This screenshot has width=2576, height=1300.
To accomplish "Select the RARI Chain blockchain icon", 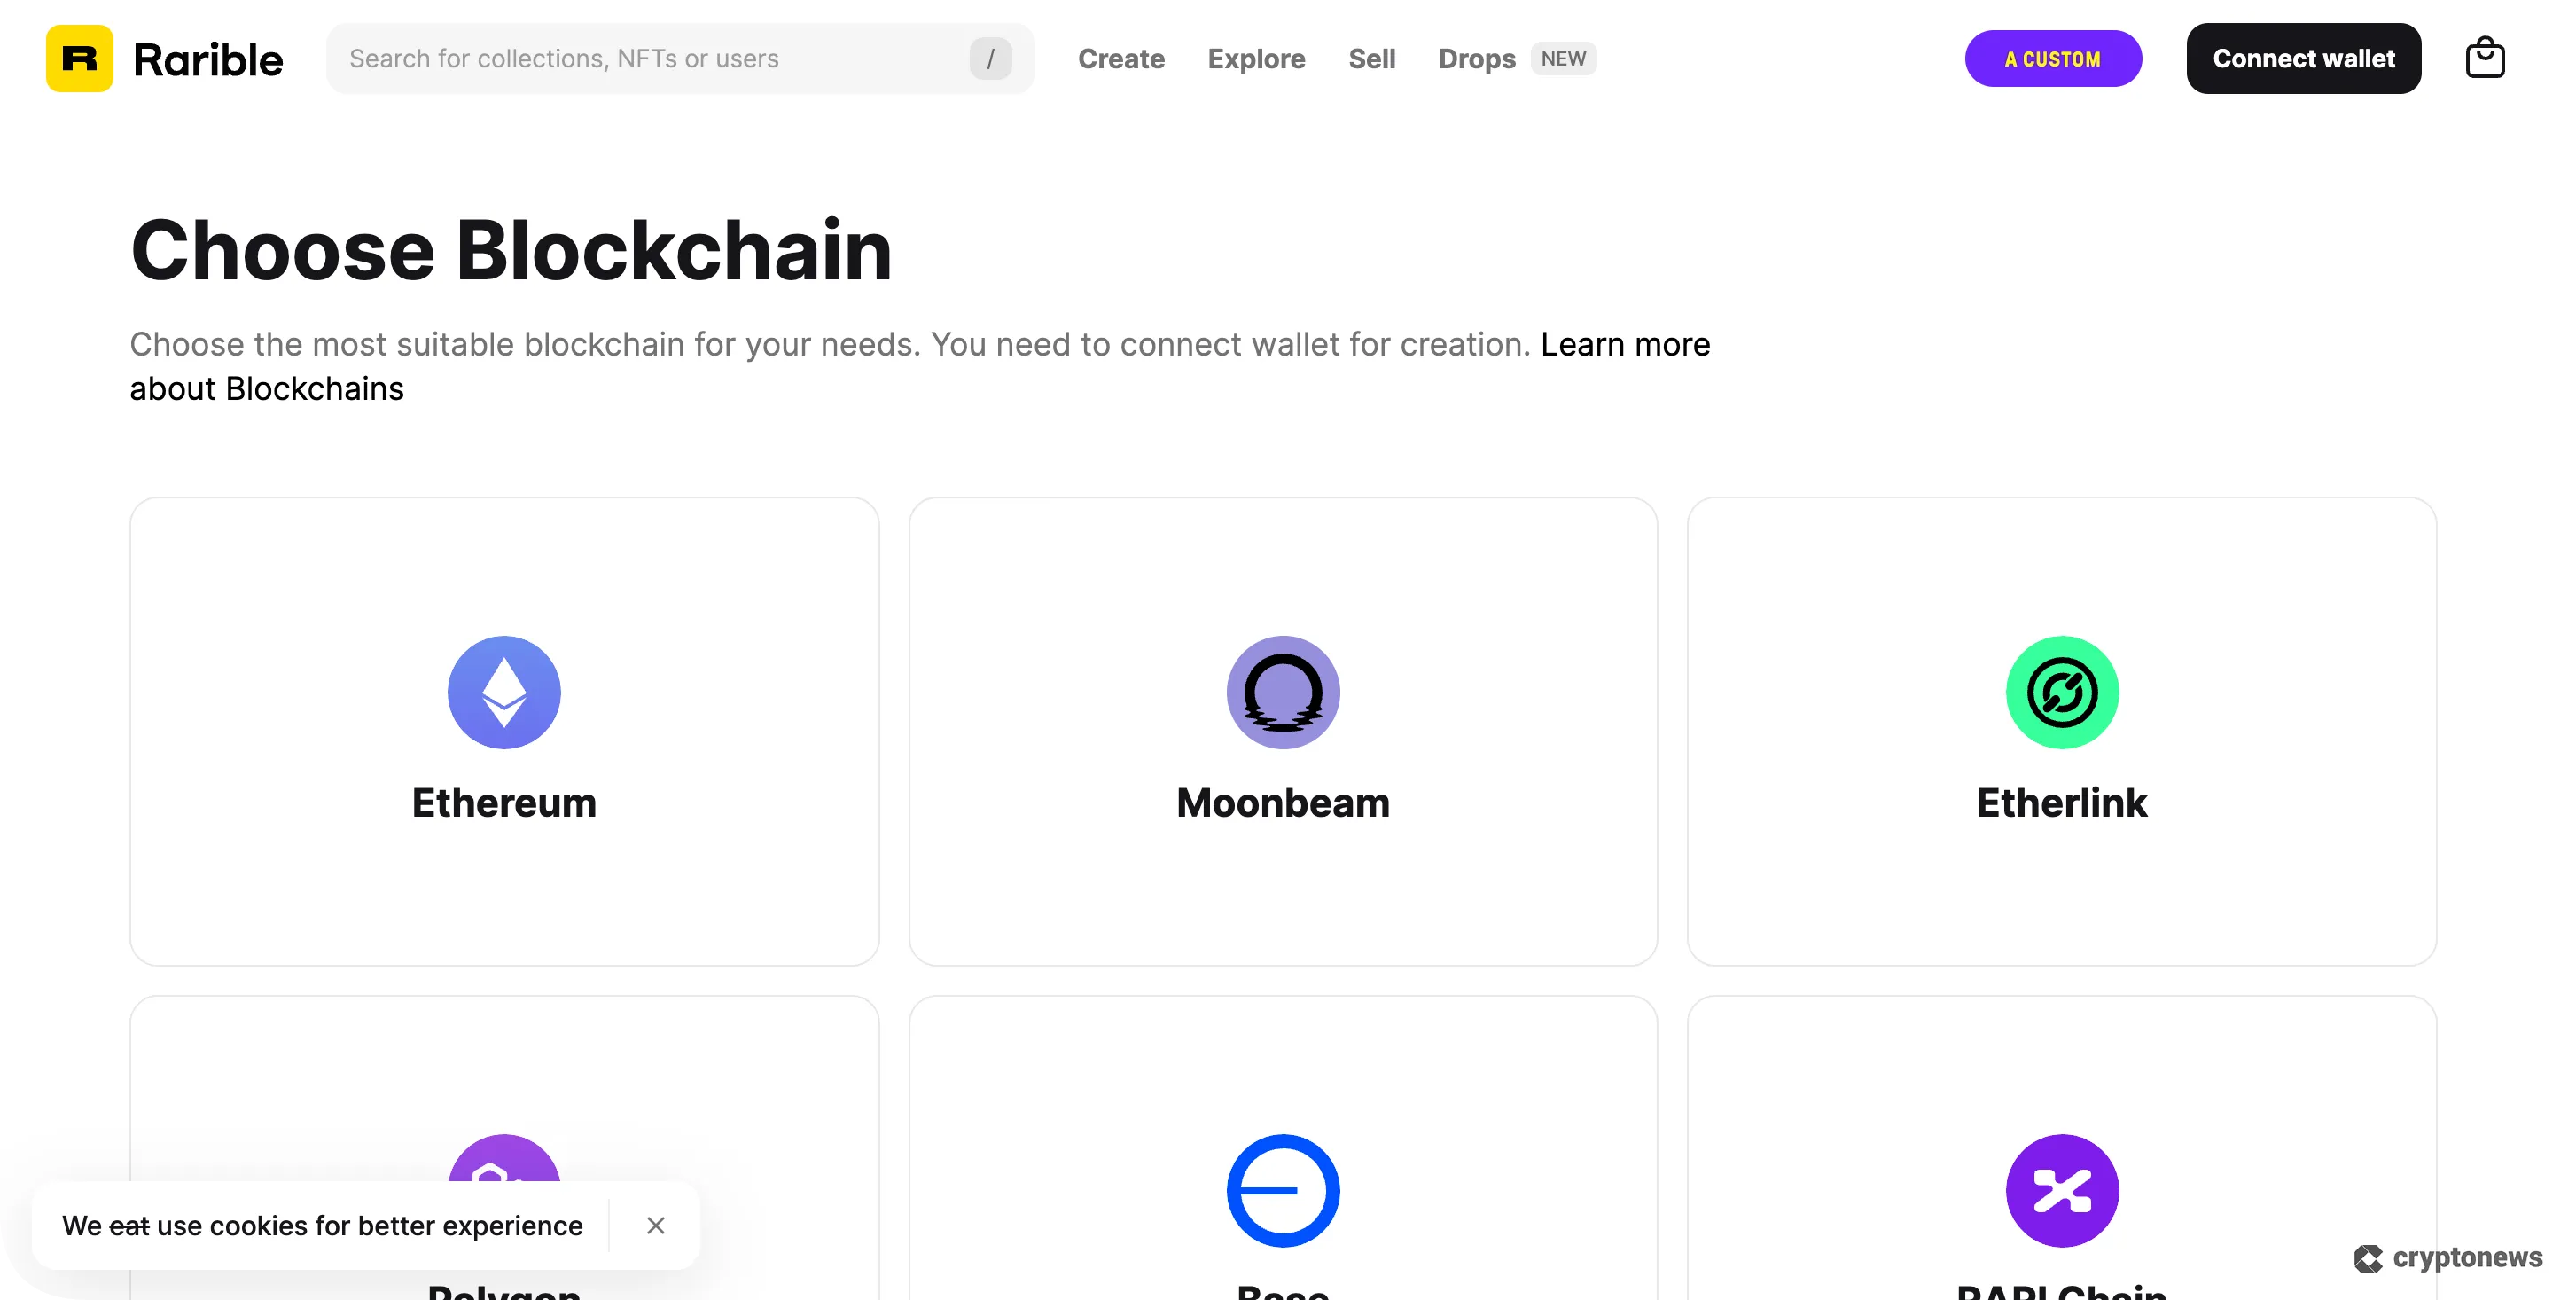I will (x=2062, y=1190).
